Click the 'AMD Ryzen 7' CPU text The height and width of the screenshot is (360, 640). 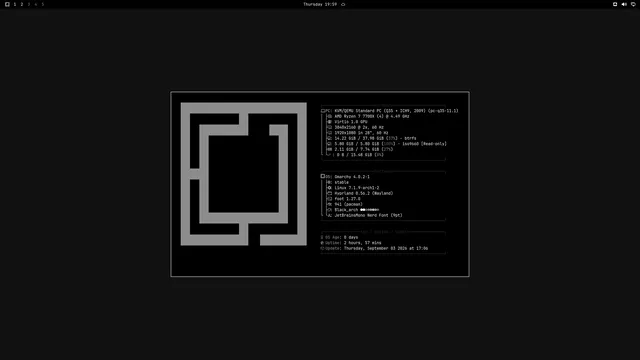371,116
